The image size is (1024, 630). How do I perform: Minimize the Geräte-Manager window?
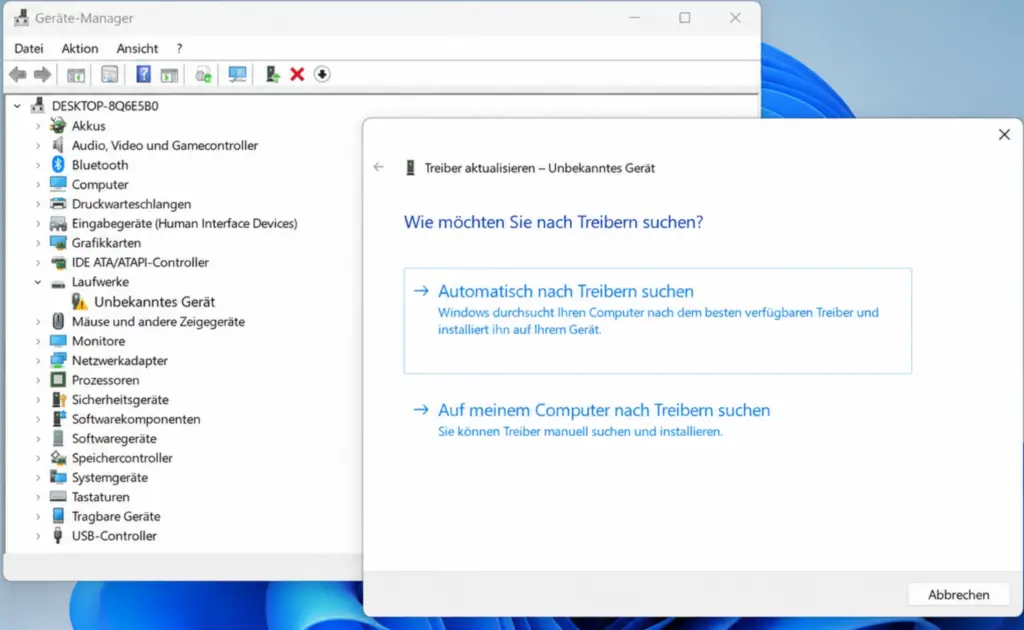634,18
